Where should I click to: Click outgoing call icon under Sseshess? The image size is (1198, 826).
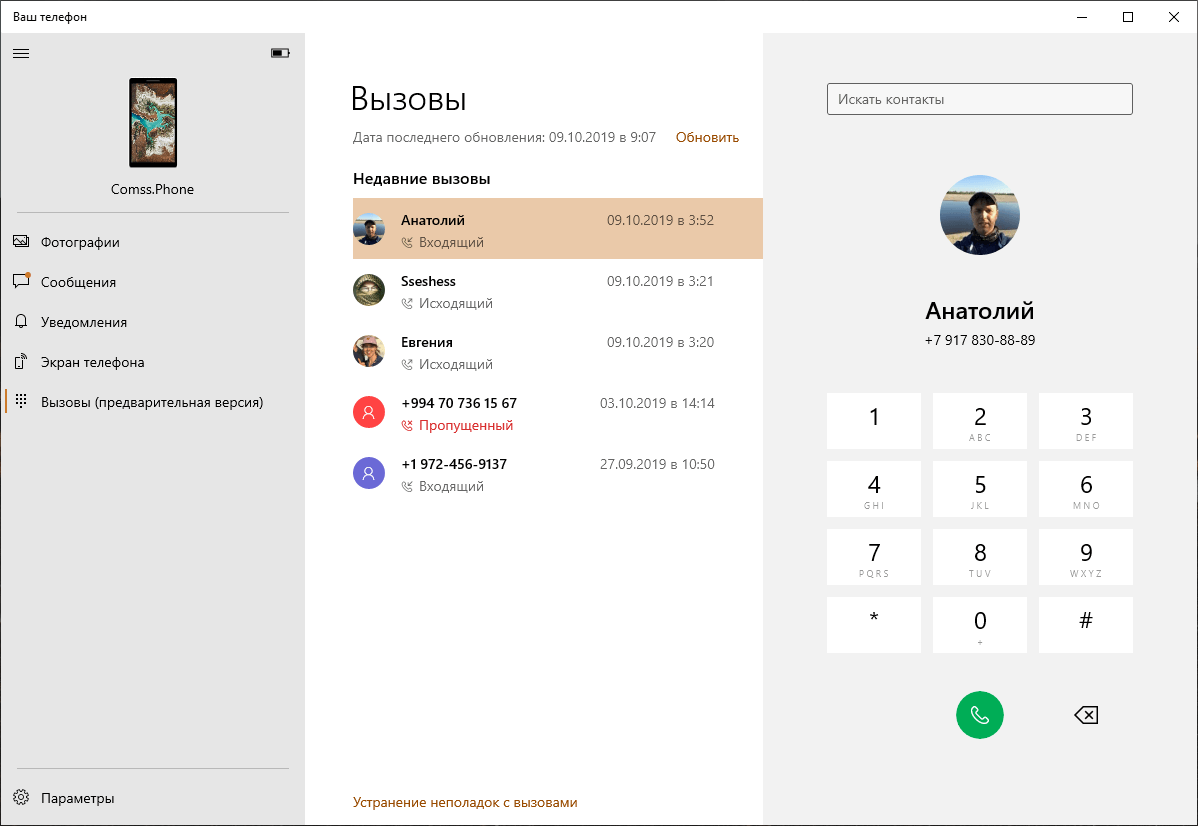pyautogui.click(x=407, y=303)
